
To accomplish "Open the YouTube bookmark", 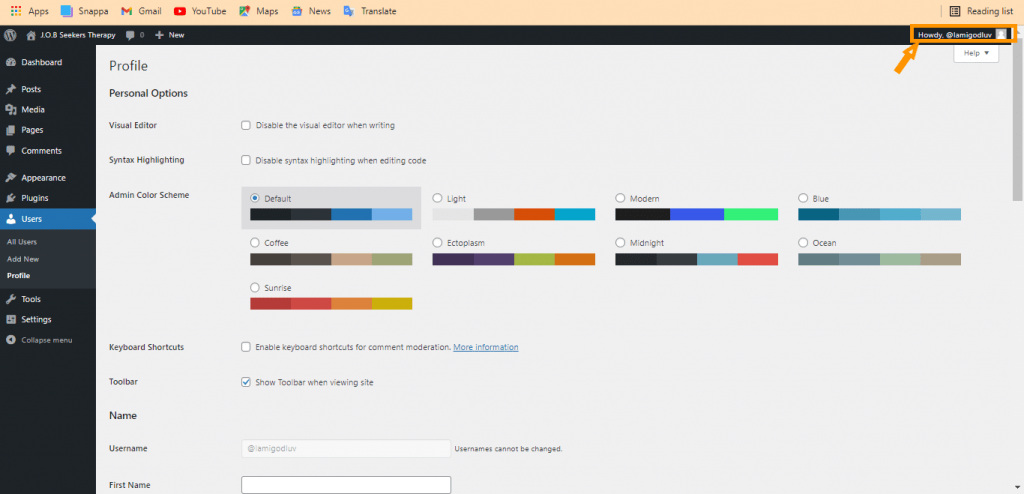I will pyautogui.click(x=200, y=11).
